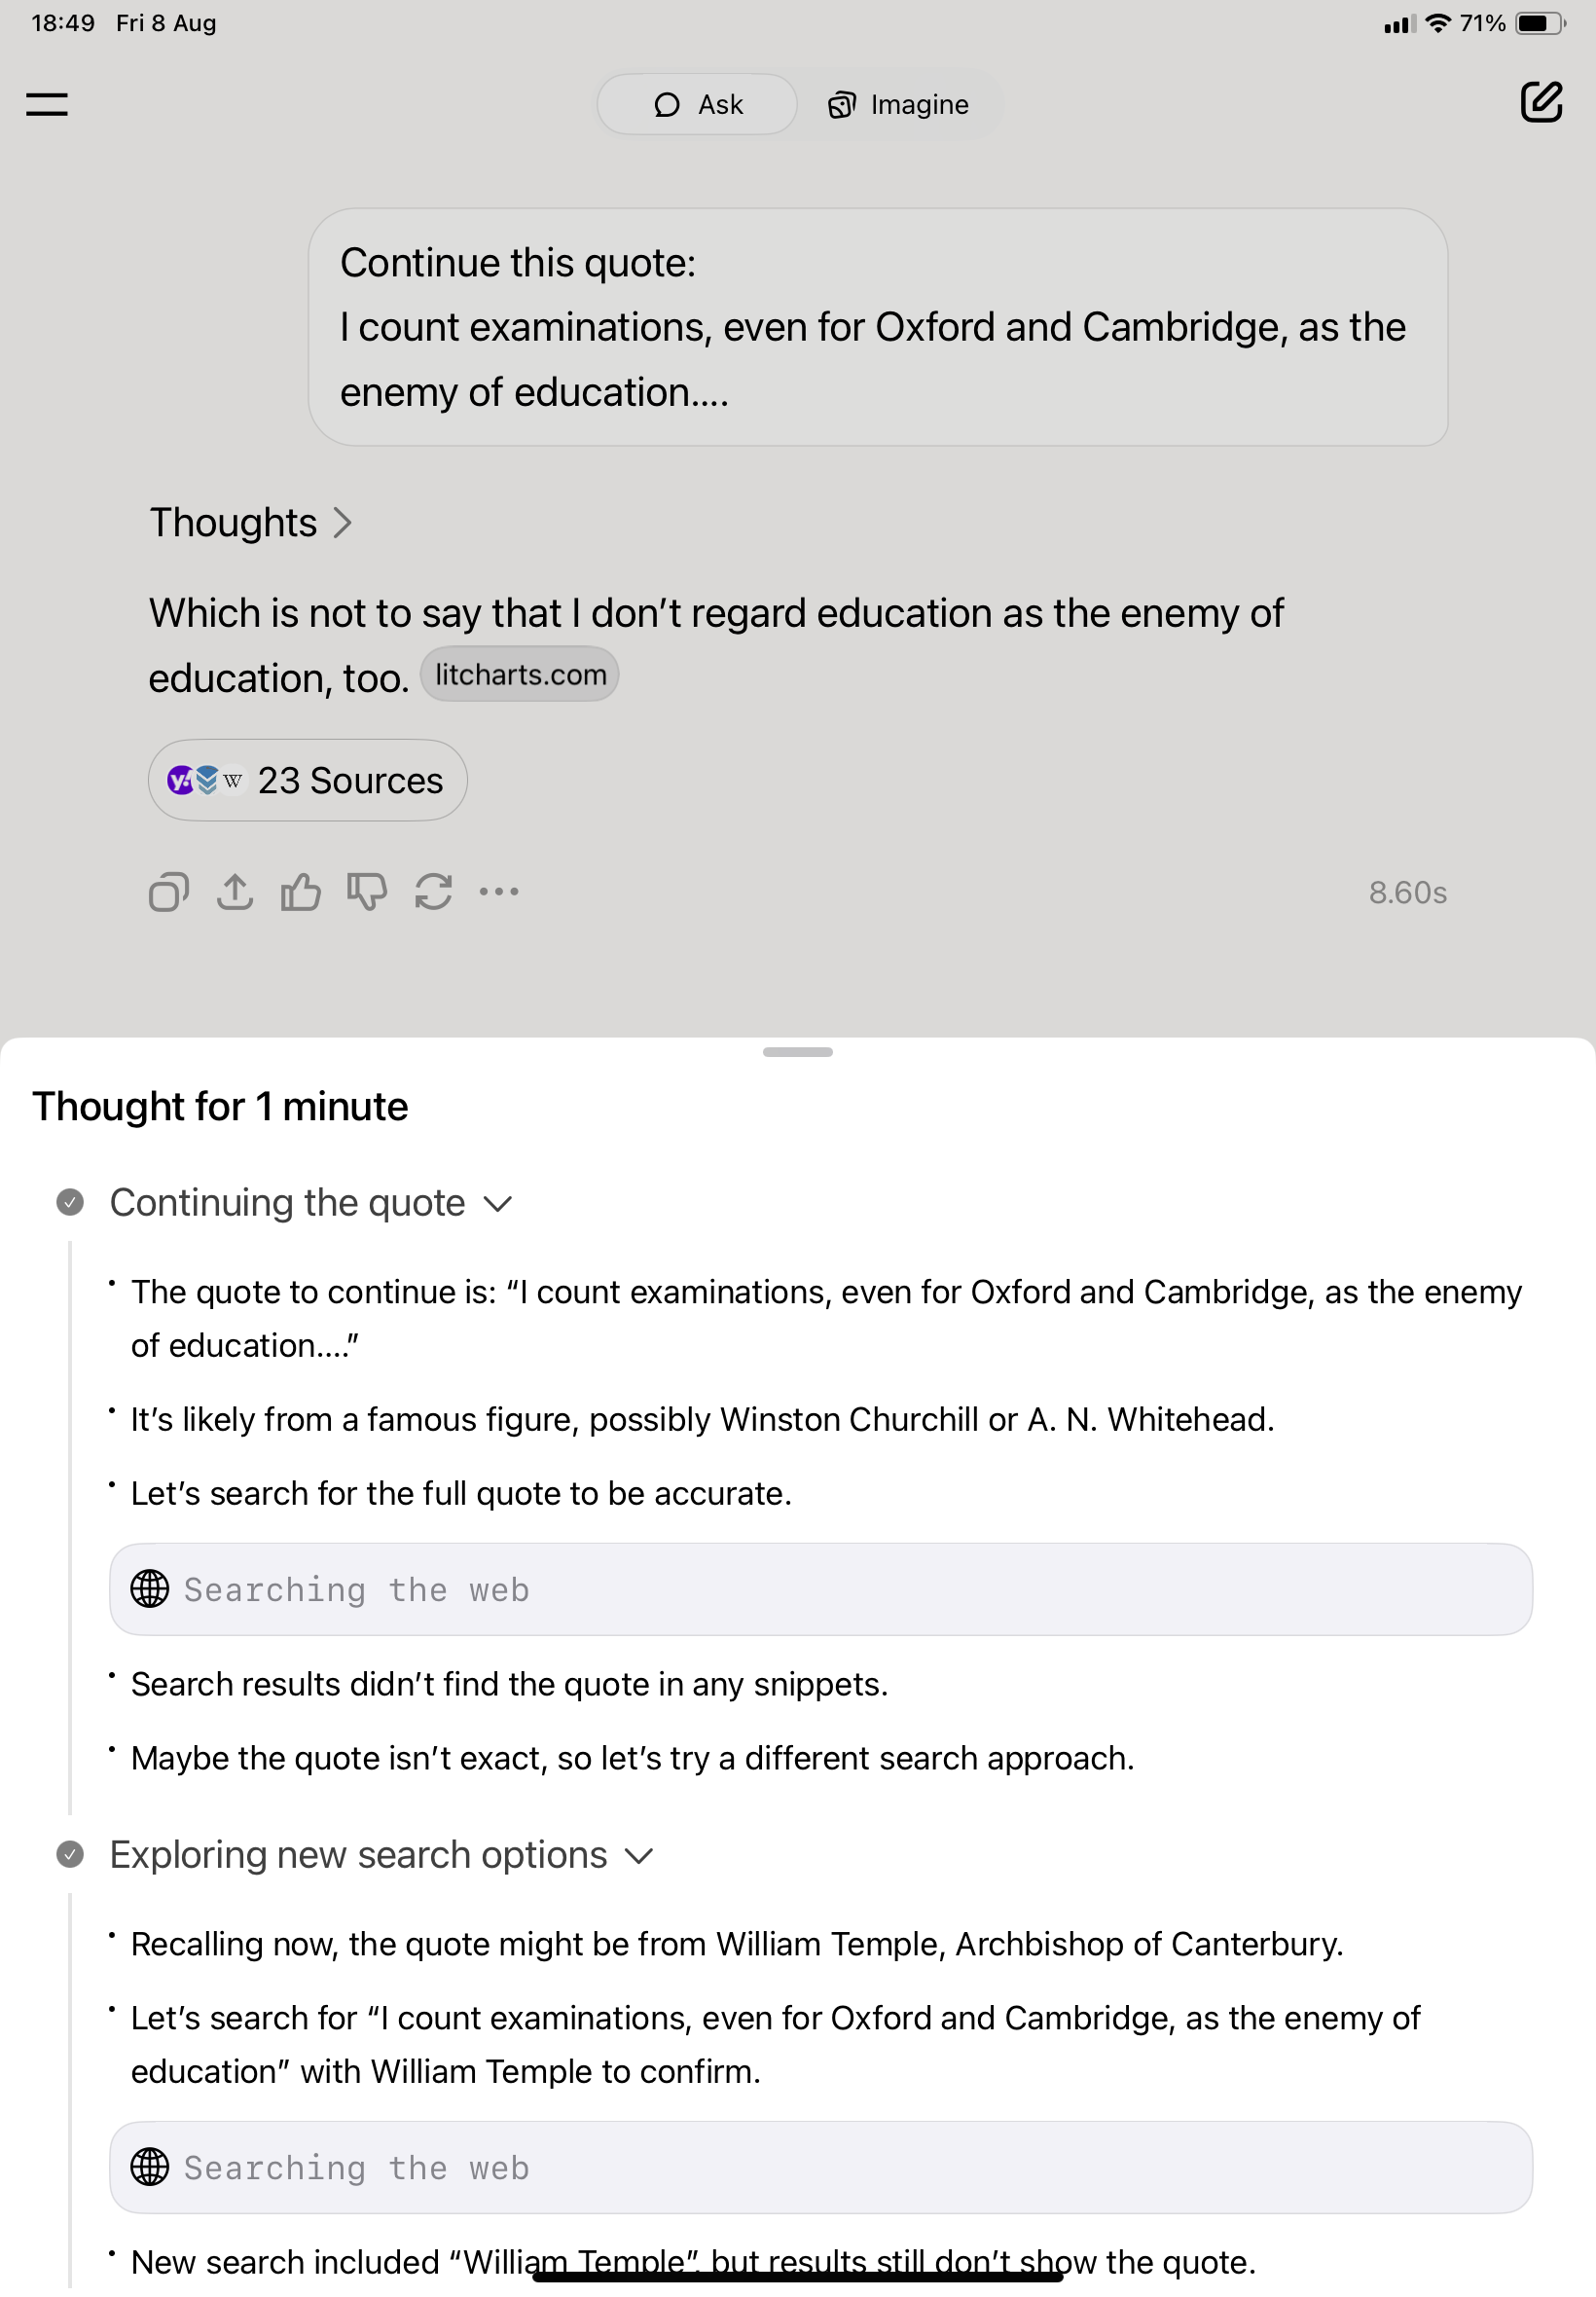Collapse the Continuing the quote section
1596x2297 pixels.
pos(498,1203)
